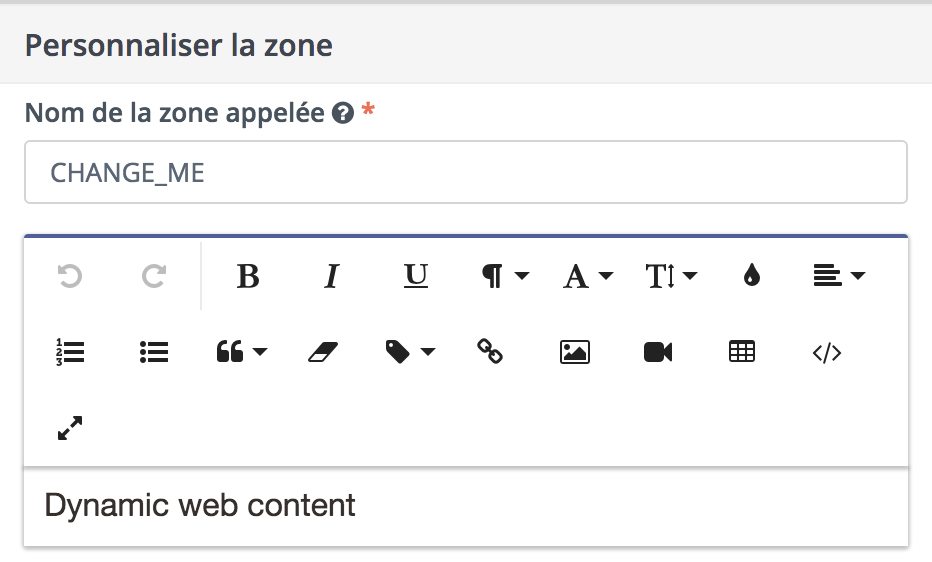Open the text alignment dropdown

(x=838, y=276)
